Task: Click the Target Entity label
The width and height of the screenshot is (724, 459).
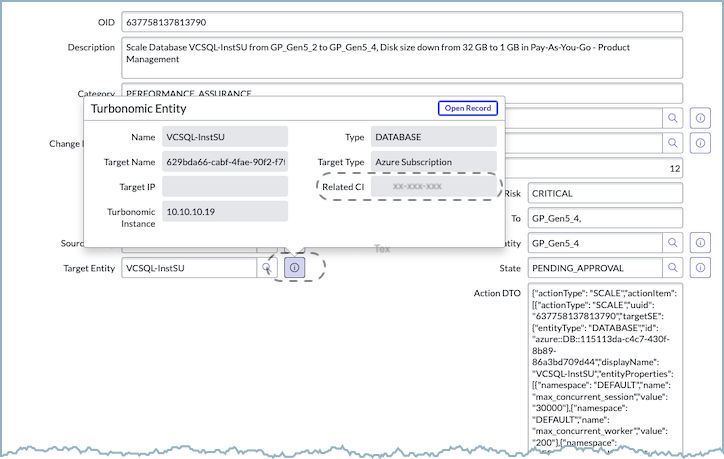Action: [x=89, y=268]
